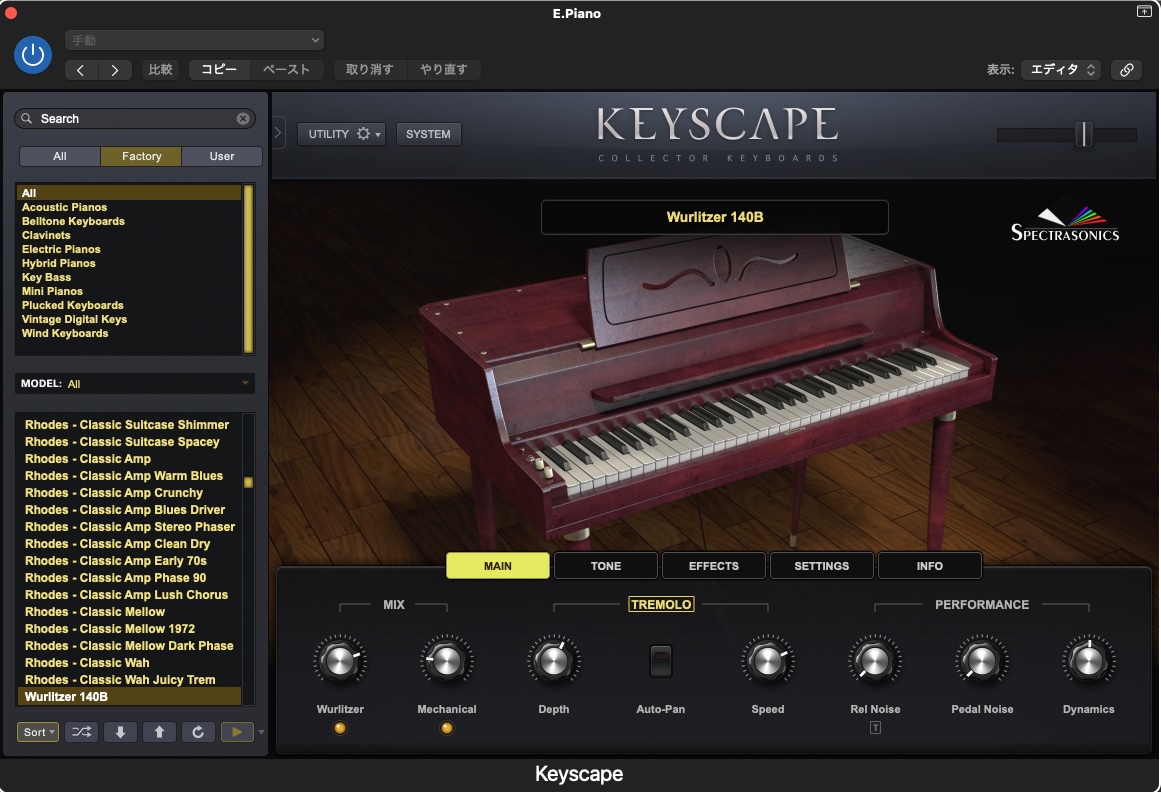Click the コピー copy button
Screen dimensions: 1161x792
[x=219, y=70]
